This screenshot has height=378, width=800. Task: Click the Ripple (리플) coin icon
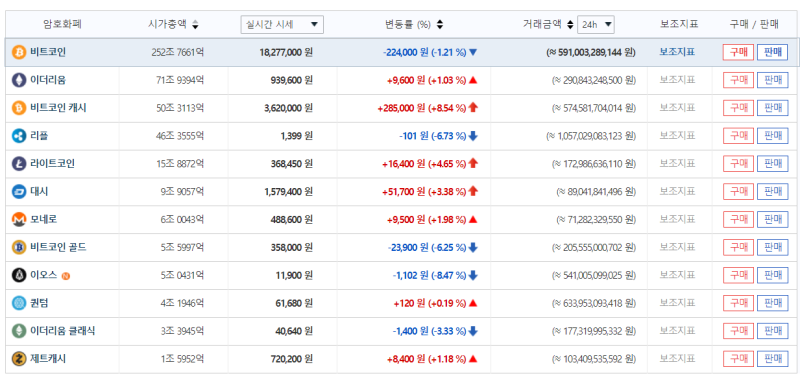click(x=19, y=136)
